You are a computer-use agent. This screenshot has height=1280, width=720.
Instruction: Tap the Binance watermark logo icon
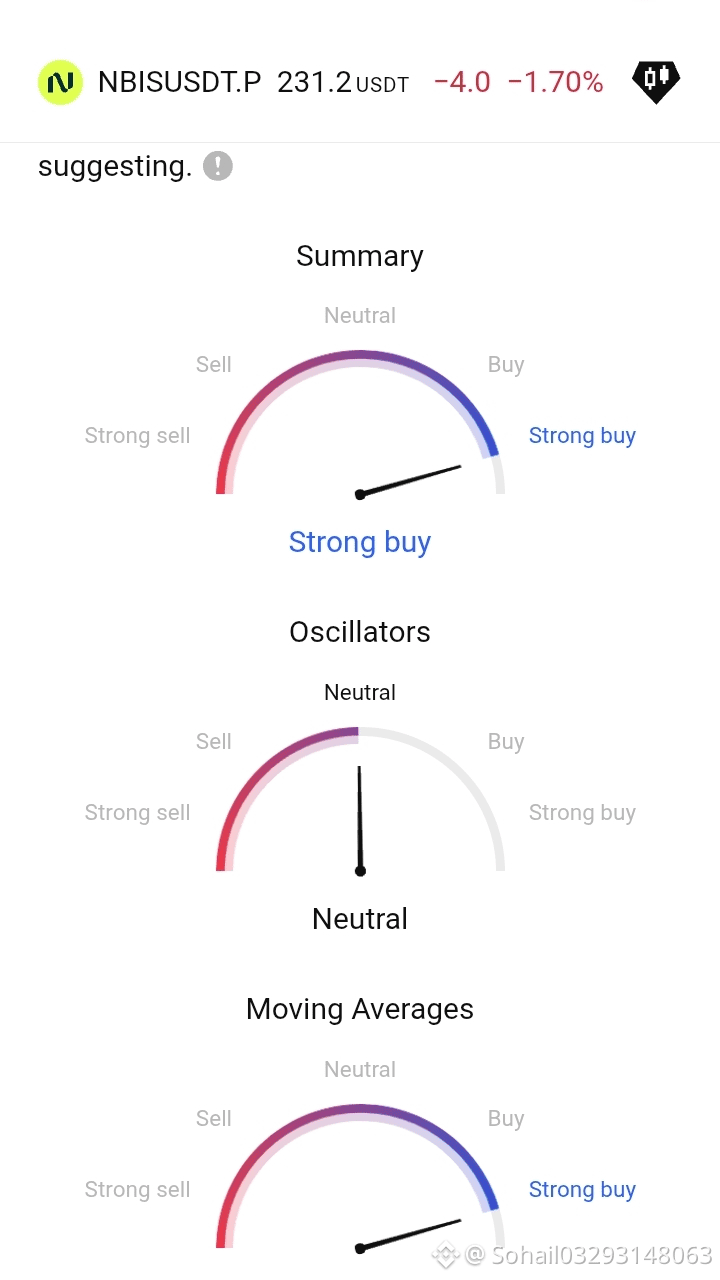tap(446, 1253)
